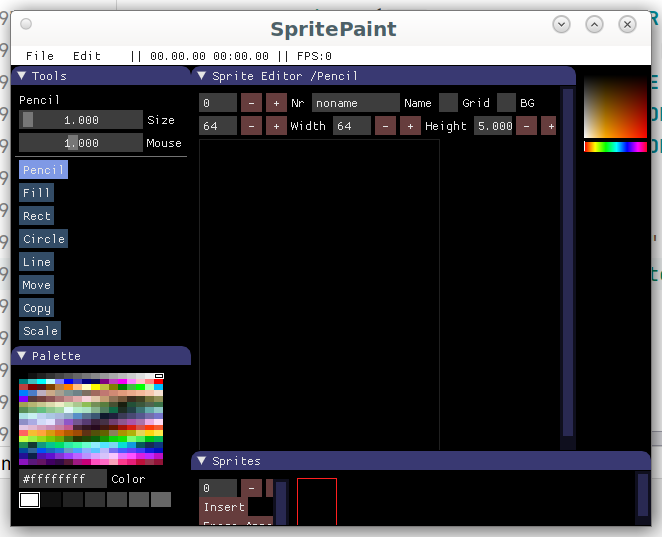
Task: Decrease the sprite Nr value
Action: 251,103
